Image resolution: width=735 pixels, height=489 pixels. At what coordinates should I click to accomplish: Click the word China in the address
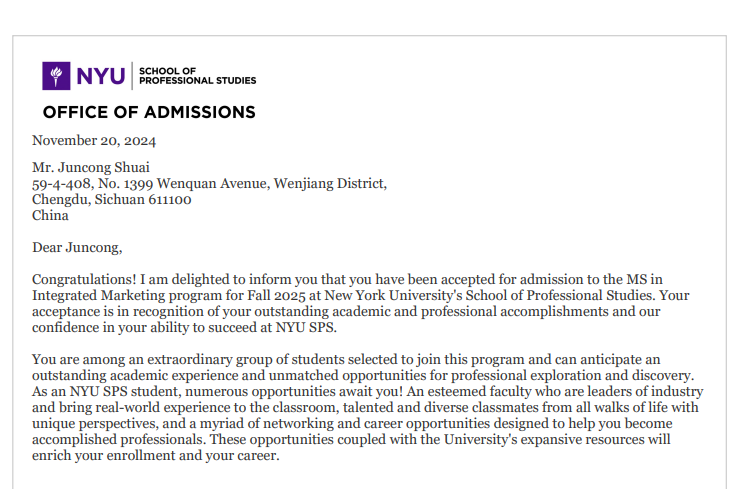click(50, 215)
